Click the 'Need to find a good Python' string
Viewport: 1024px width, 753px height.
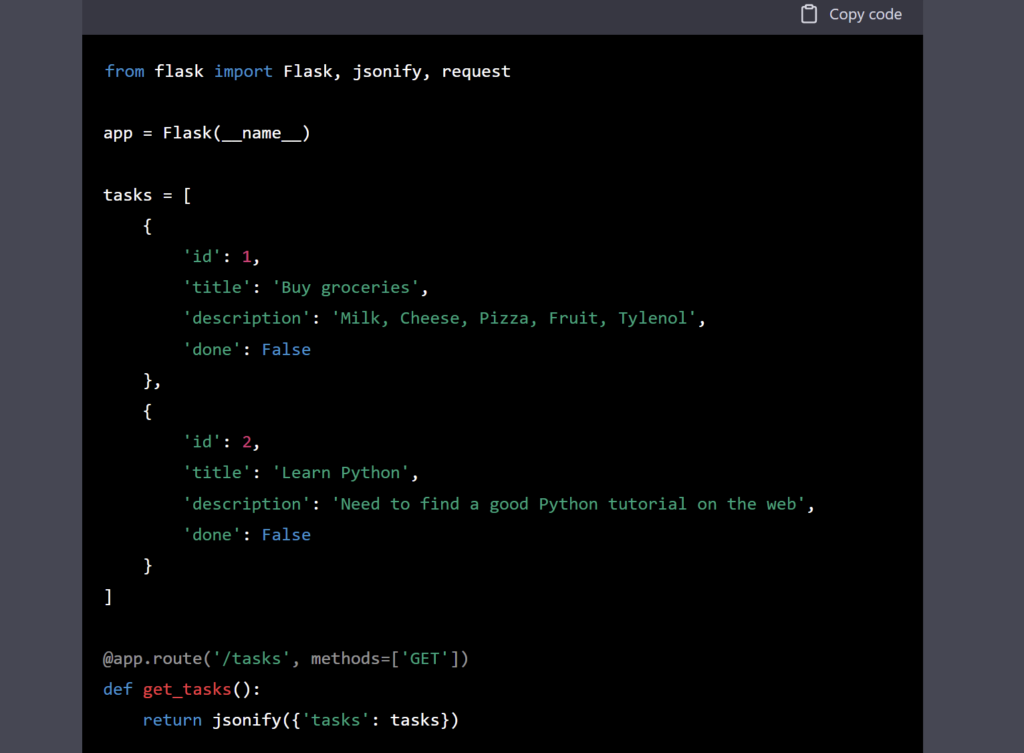(x=569, y=504)
